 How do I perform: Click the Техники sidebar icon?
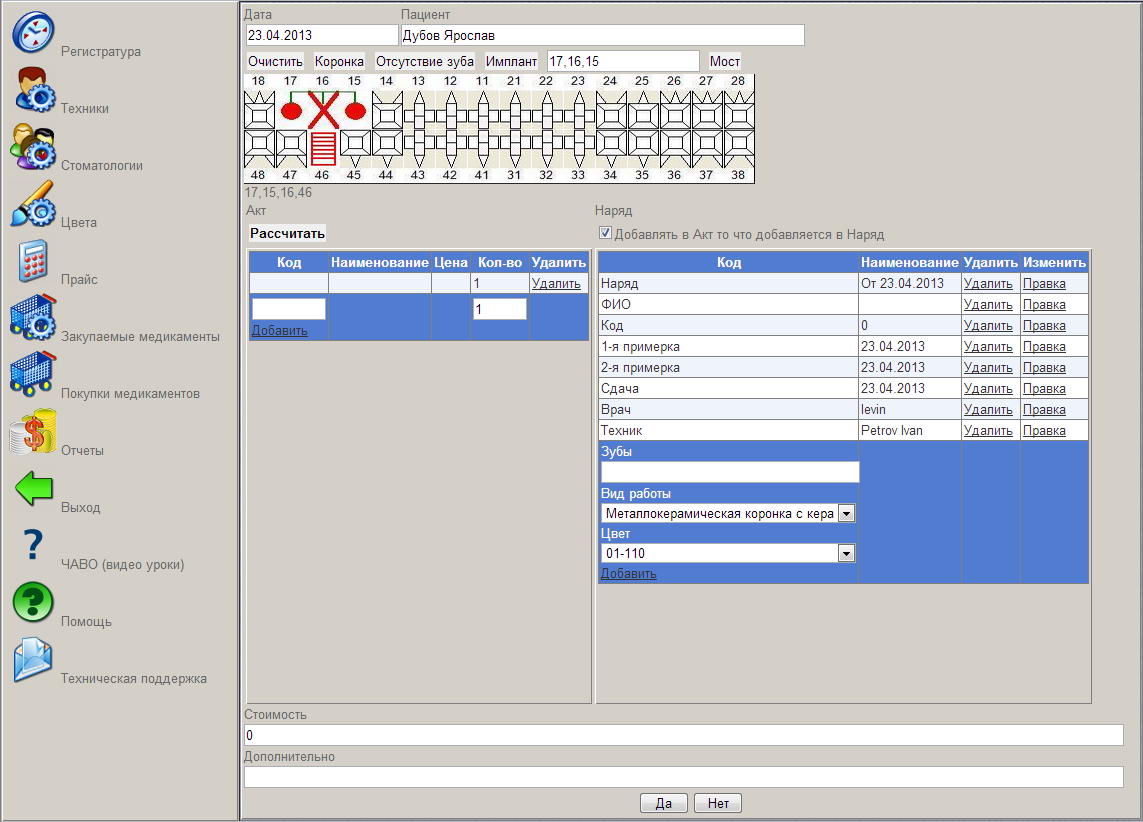[x=33, y=90]
